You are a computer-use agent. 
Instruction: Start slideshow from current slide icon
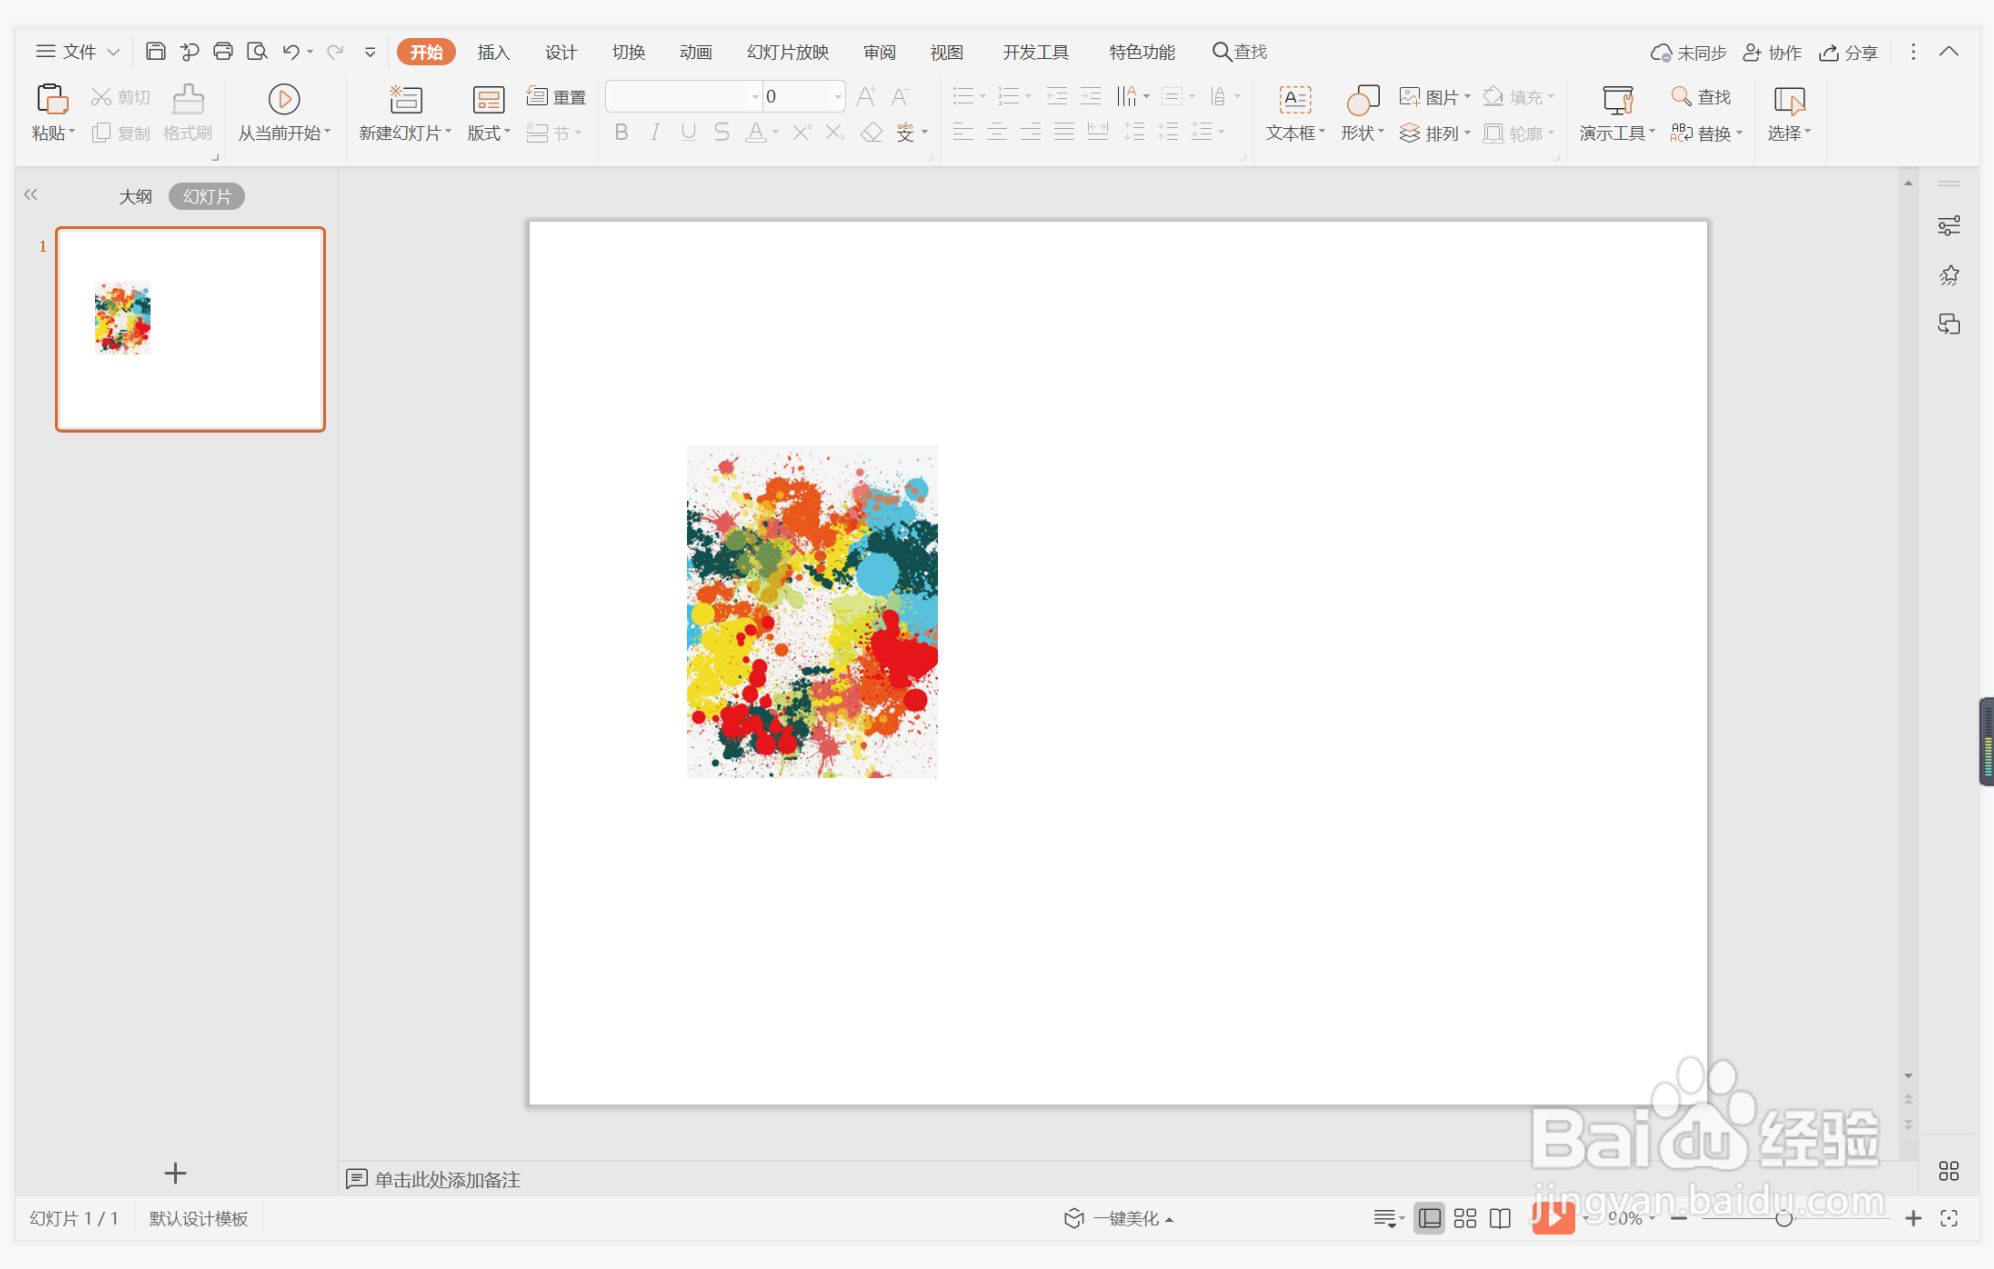coord(284,99)
